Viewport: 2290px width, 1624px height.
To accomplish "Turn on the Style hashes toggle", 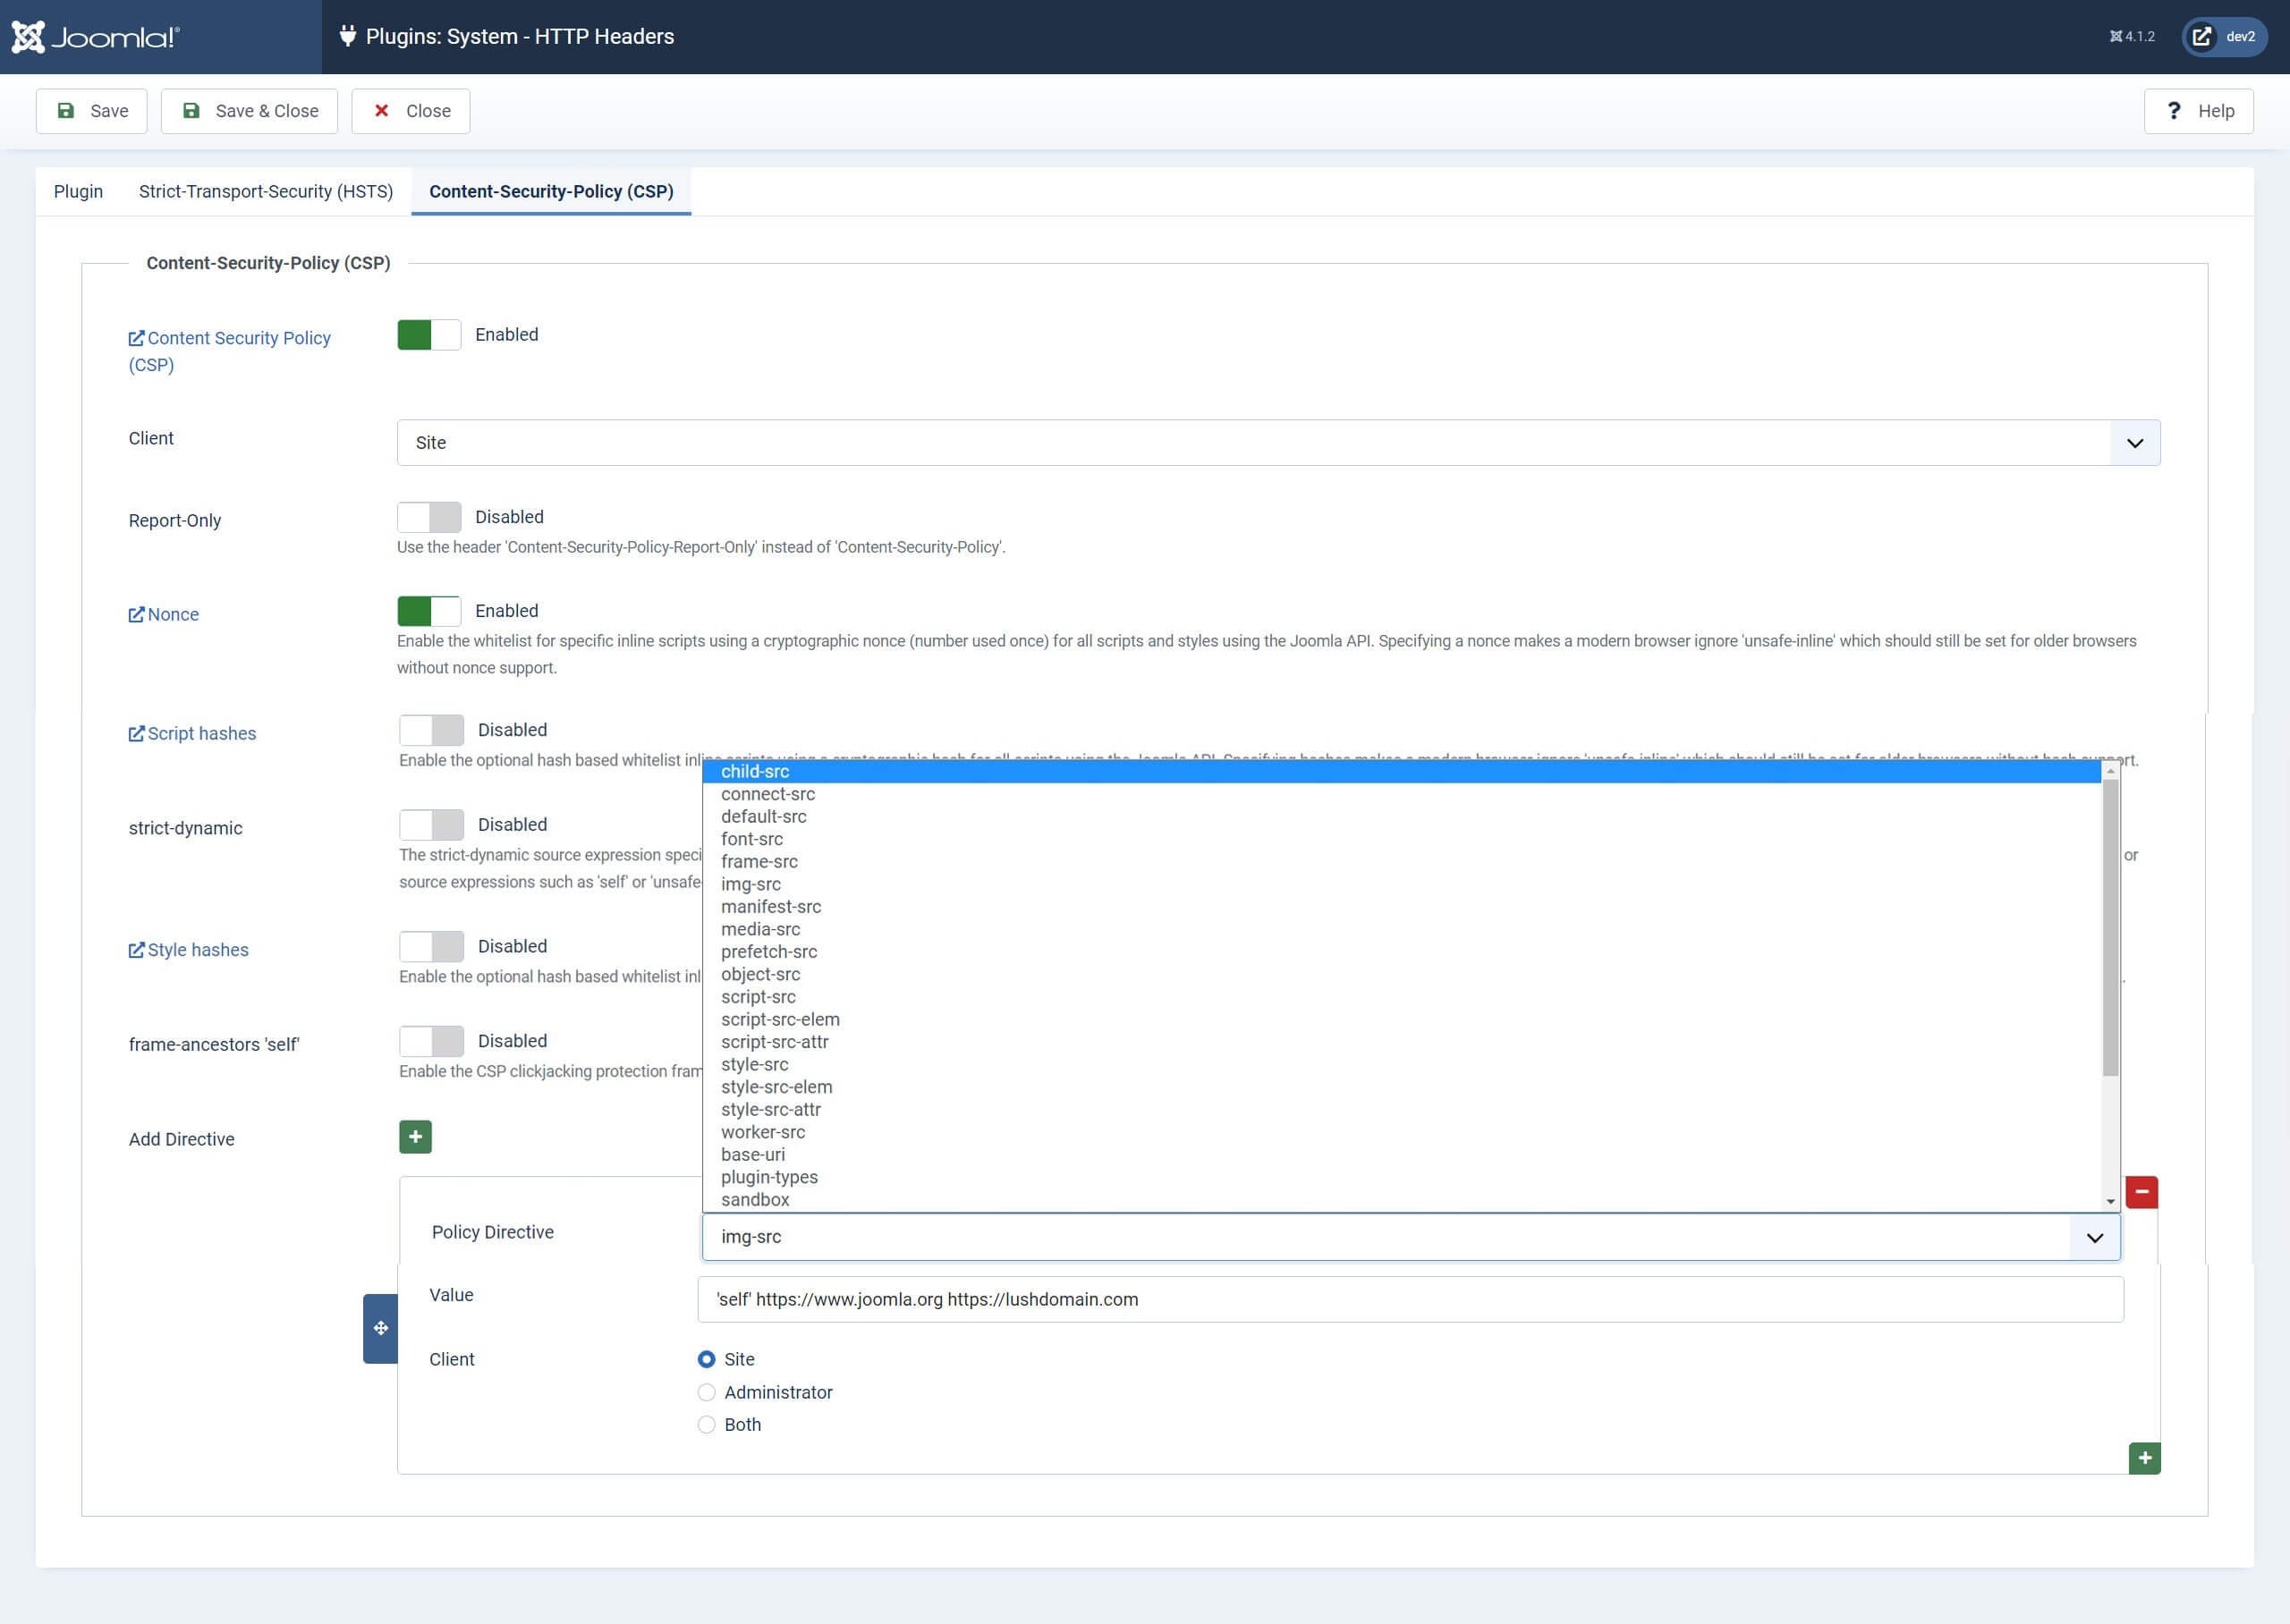I will click(430, 945).
